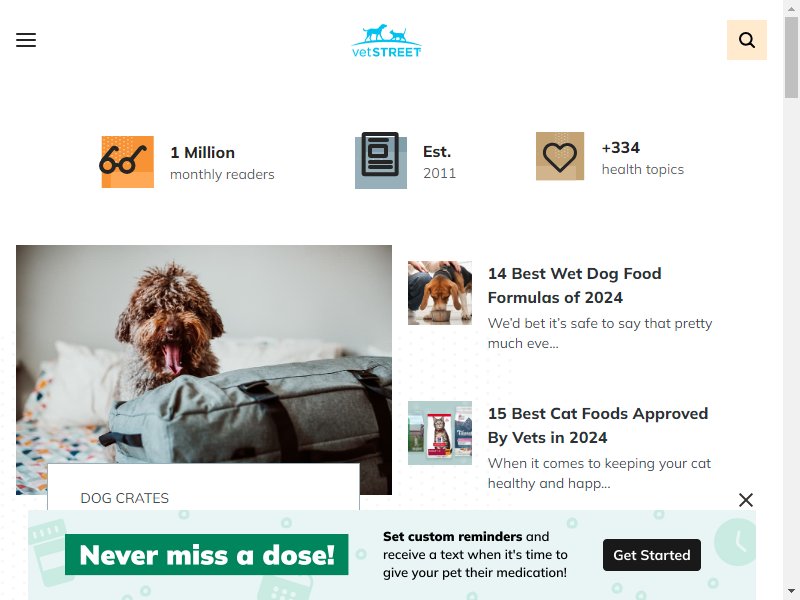Open the search magnifier button
Viewport: 800px width, 600px height.
coord(746,40)
